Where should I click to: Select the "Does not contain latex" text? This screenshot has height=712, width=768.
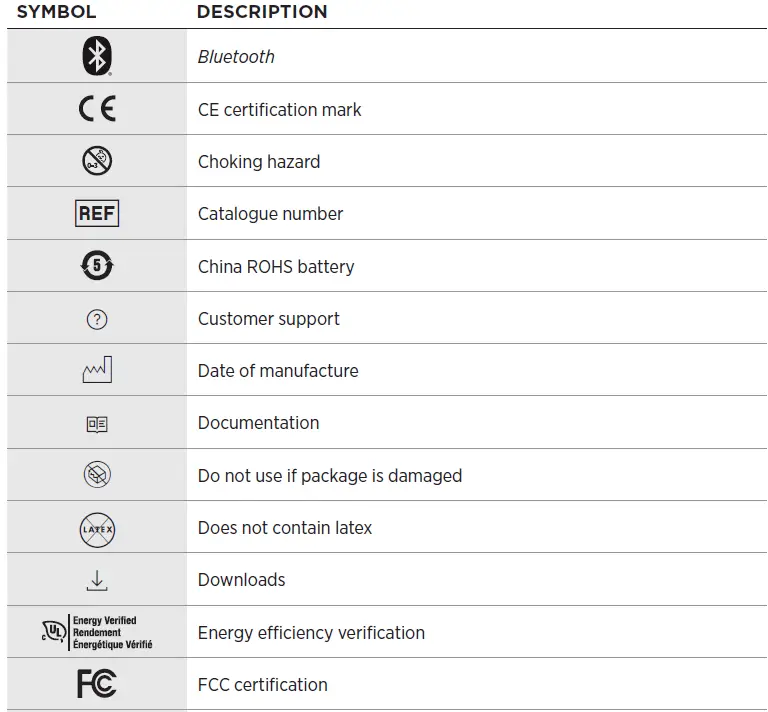tap(285, 528)
